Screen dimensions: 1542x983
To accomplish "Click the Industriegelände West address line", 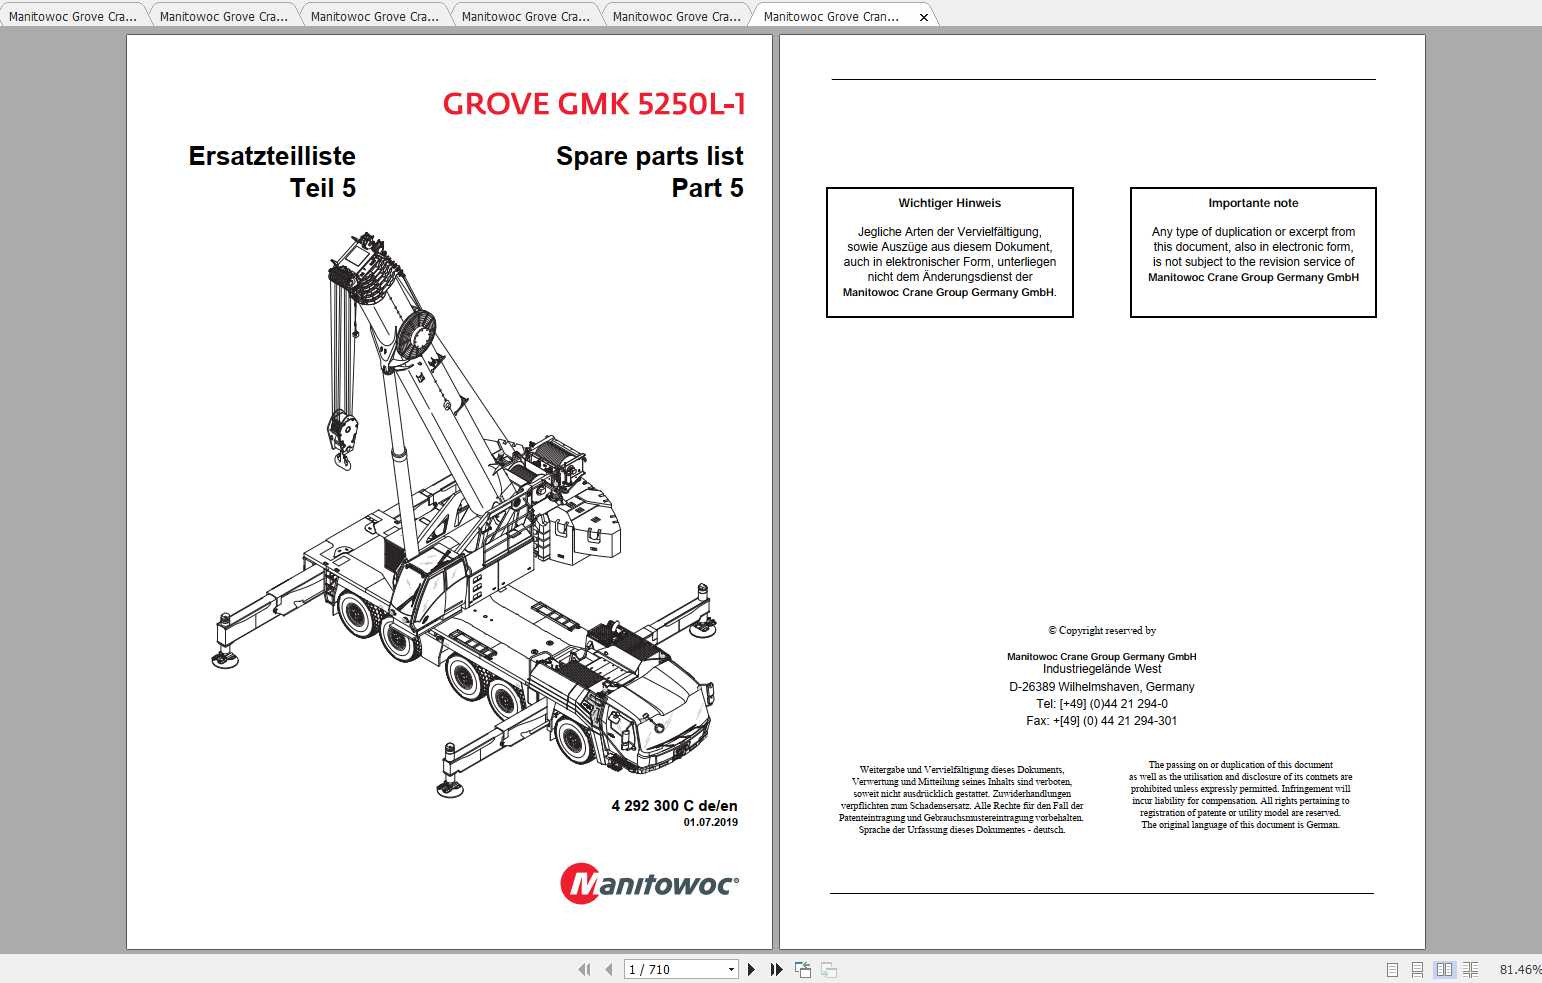I will coord(1102,669).
